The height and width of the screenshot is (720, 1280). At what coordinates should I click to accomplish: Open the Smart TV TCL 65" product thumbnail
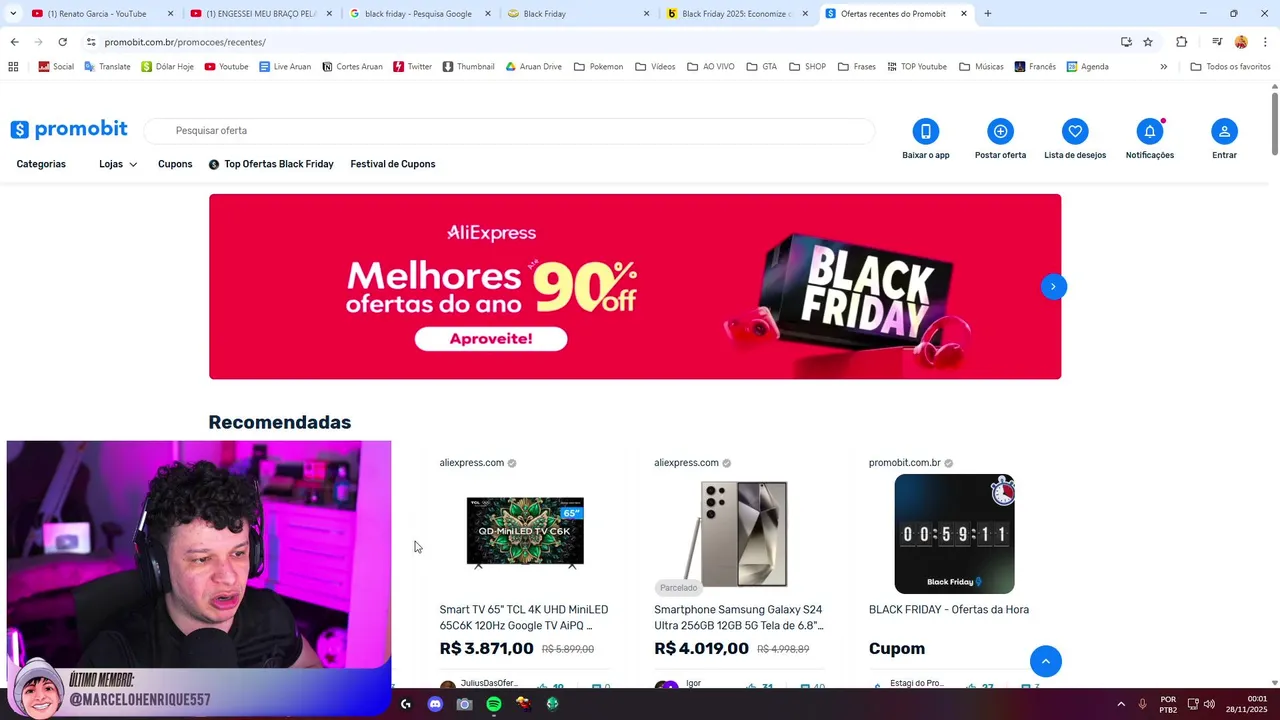(x=525, y=534)
